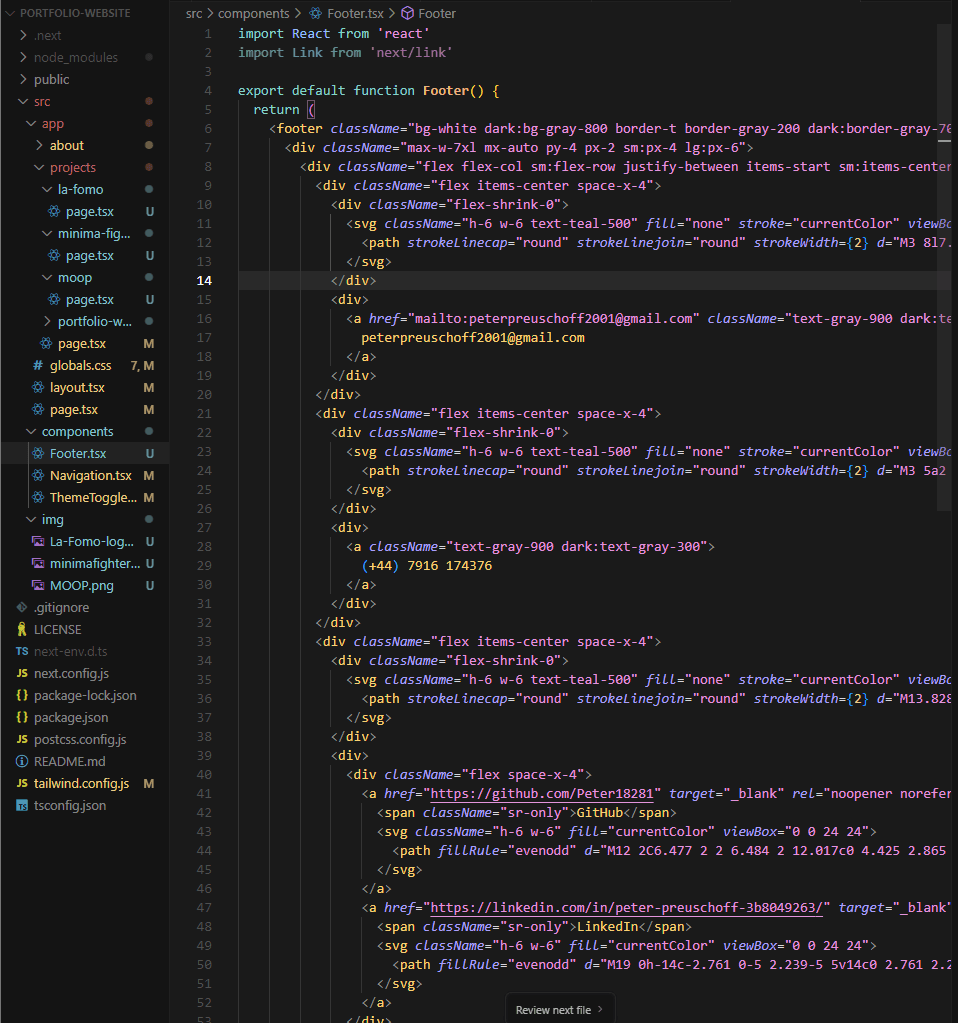Viewport: 958px width, 1023px height.
Task: Click the '7, M' badge beside globals.css
Action: point(142,365)
